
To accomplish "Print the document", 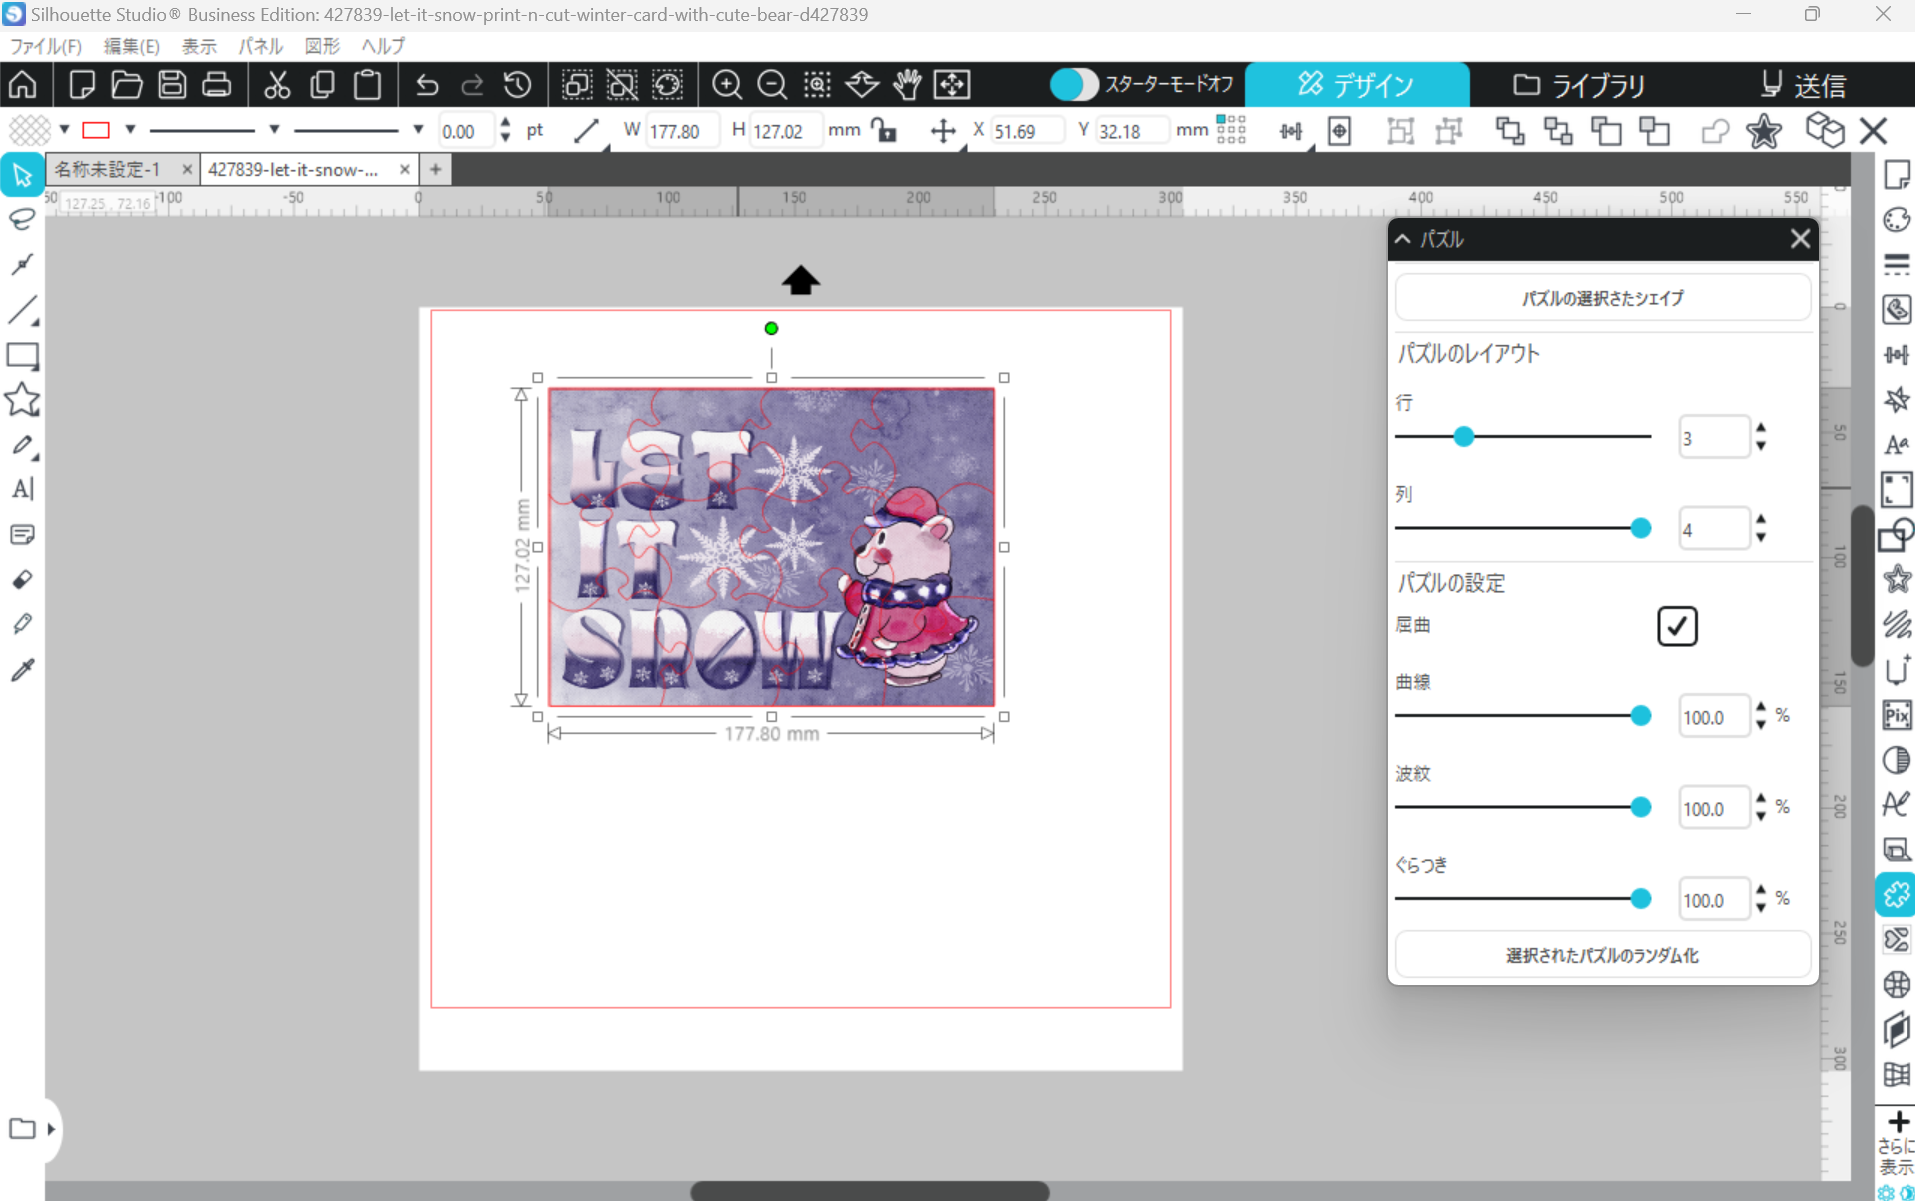I will (217, 85).
